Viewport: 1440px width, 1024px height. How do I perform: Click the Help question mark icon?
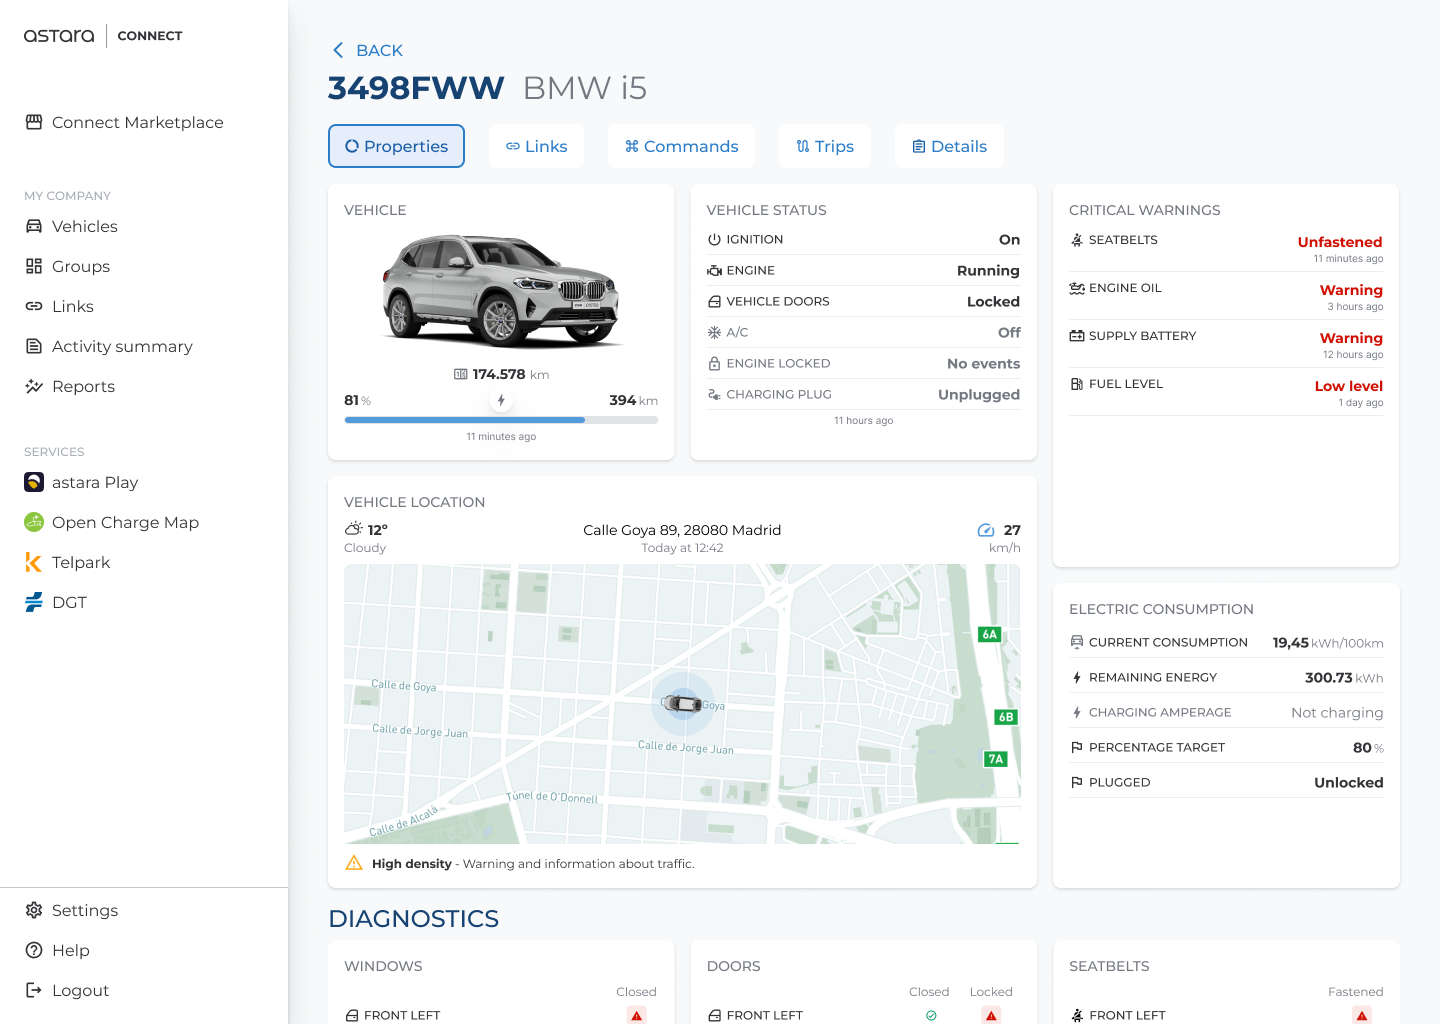(x=34, y=950)
